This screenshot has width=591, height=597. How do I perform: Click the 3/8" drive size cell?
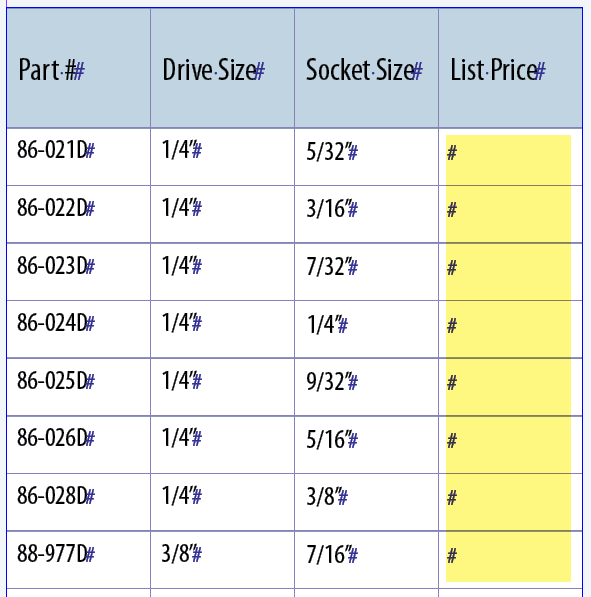tap(222, 560)
